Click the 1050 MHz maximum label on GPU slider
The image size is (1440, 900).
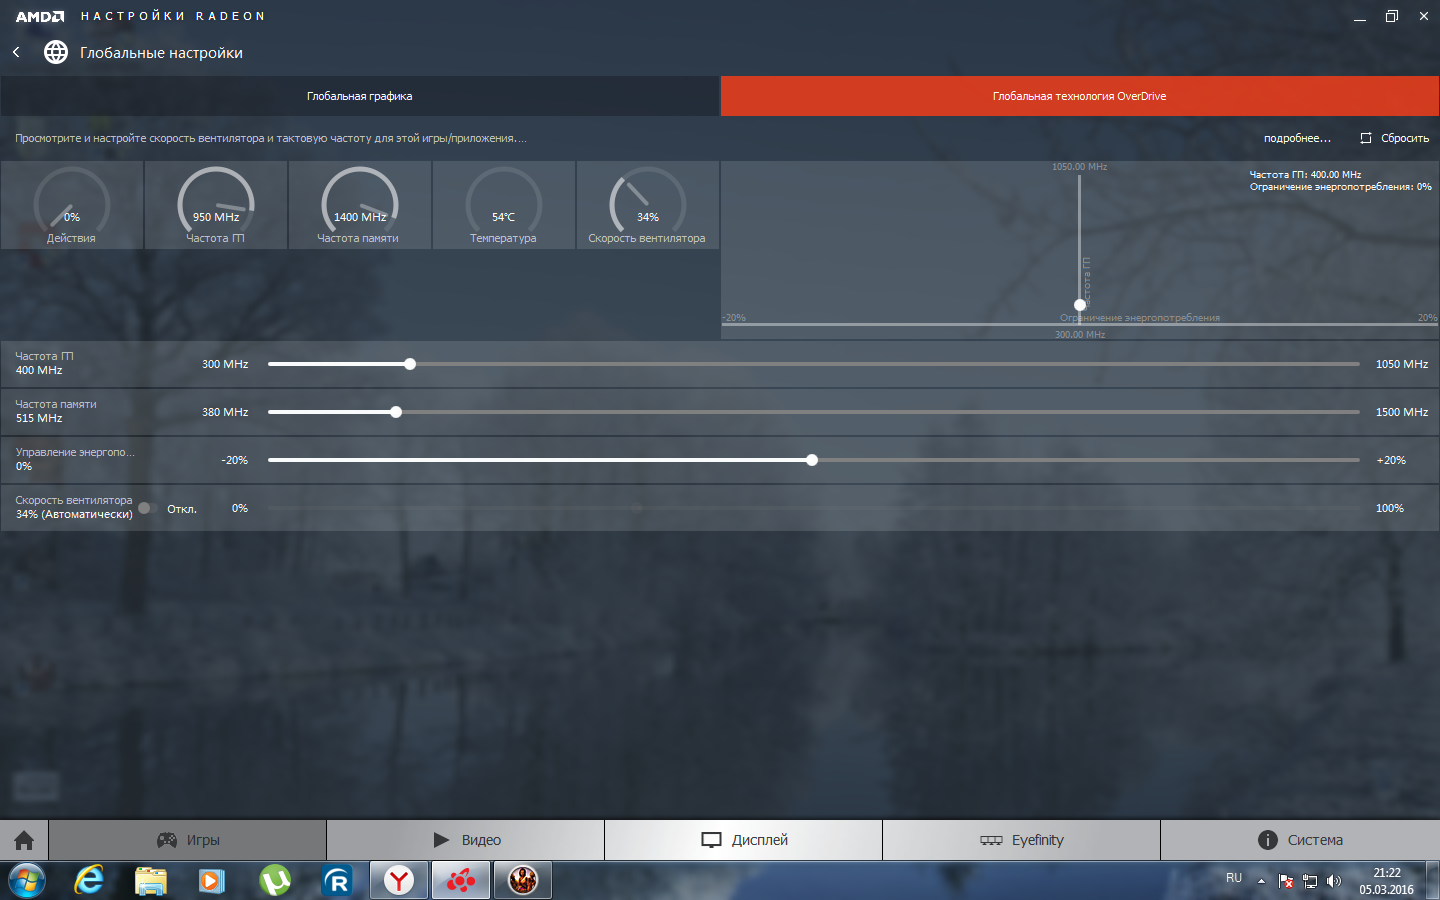click(x=1402, y=364)
